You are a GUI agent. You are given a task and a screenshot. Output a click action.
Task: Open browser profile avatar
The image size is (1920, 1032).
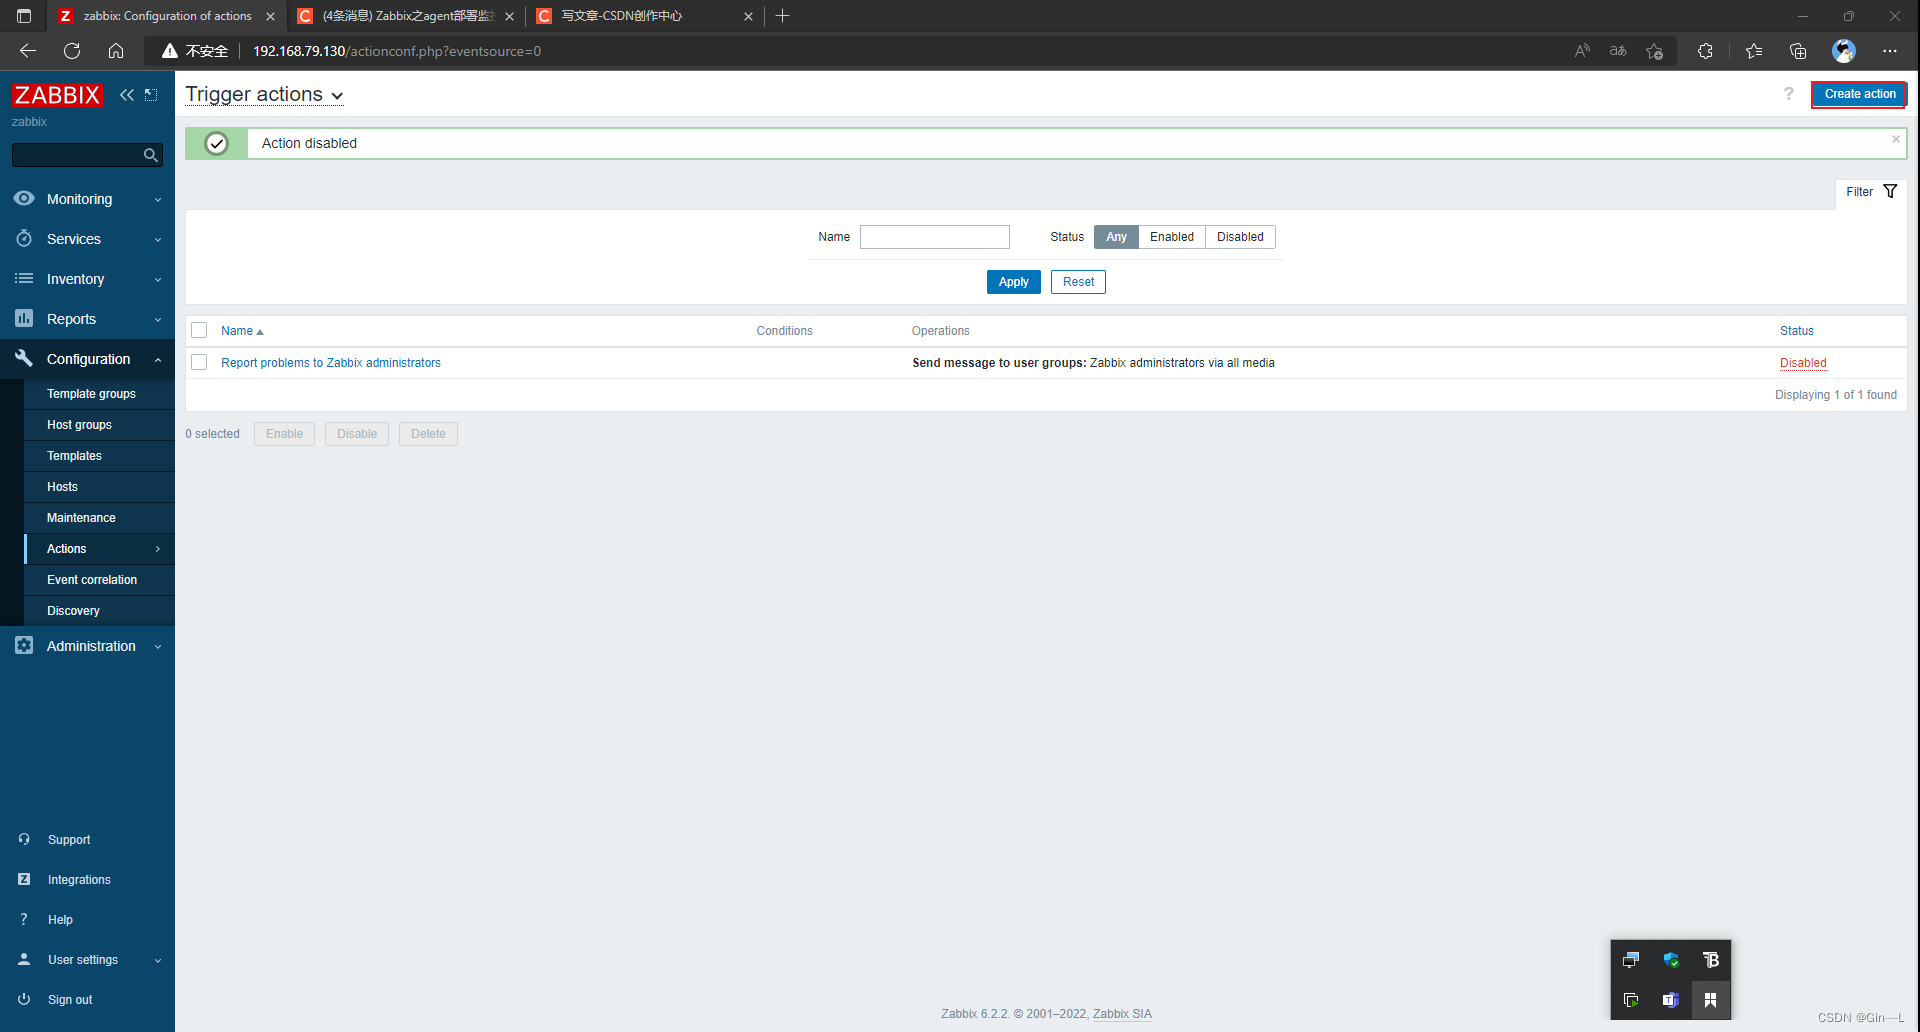1844,51
